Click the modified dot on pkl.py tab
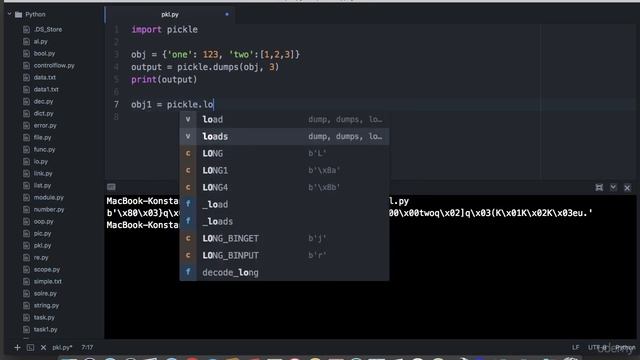 (x=227, y=14)
